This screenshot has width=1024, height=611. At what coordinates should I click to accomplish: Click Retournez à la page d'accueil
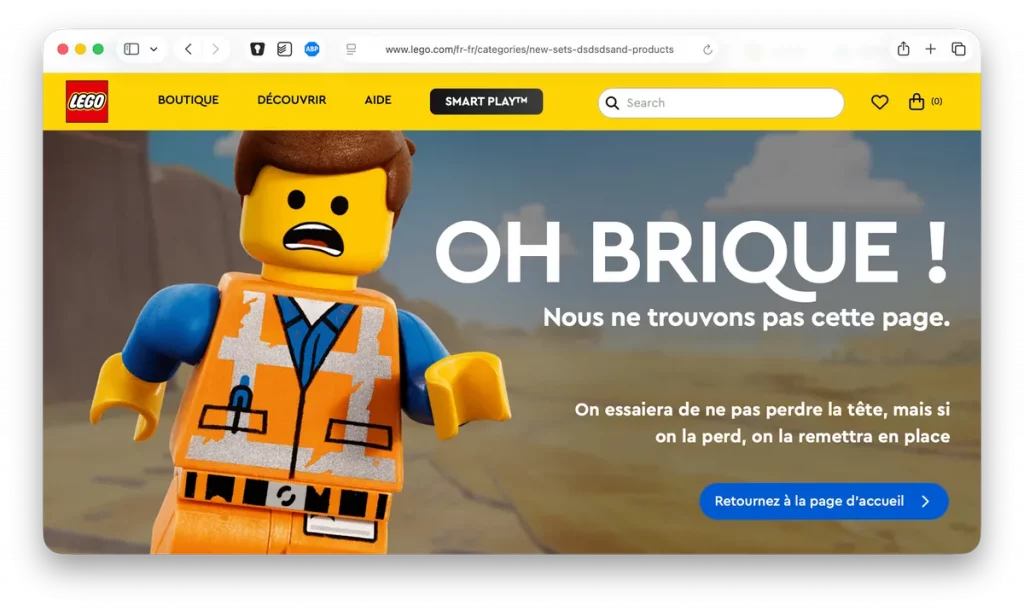click(x=824, y=501)
